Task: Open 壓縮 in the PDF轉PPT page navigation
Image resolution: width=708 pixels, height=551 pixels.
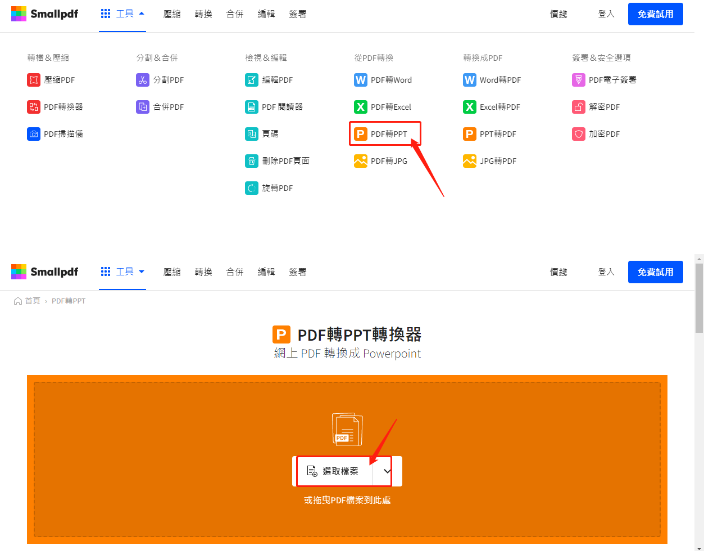Action: (x=172, y=272)
